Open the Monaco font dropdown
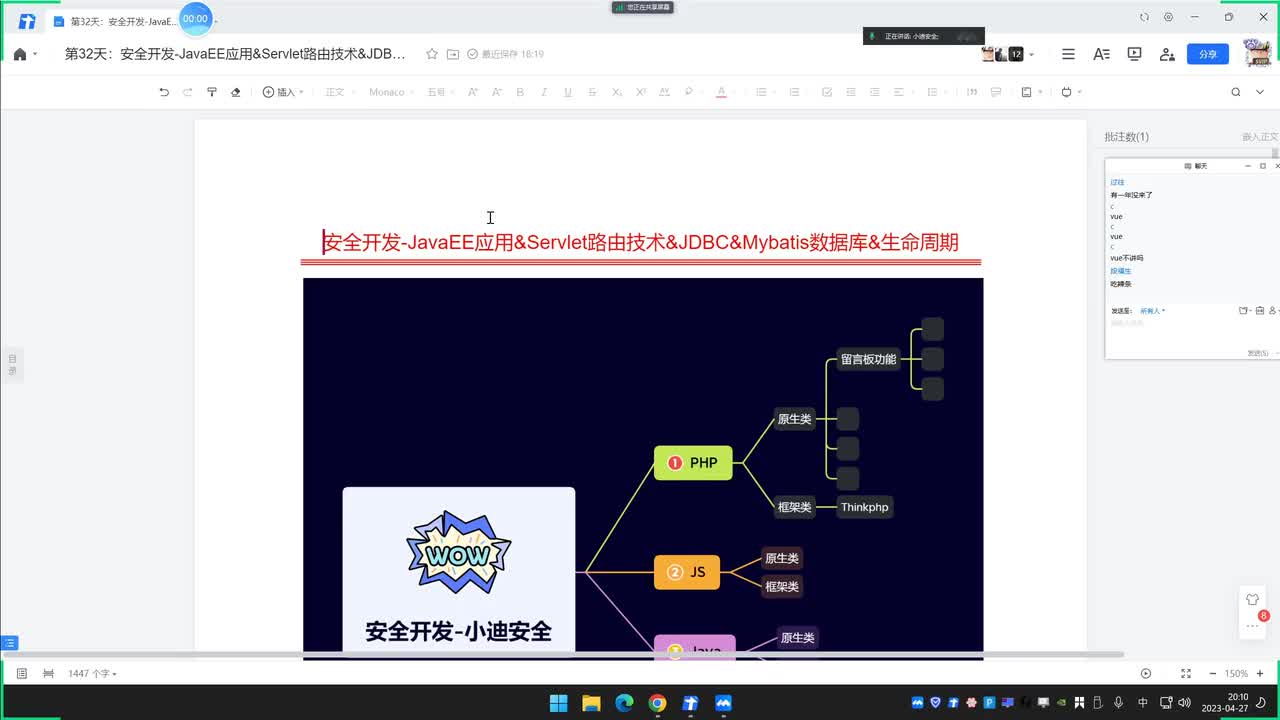 pos(391,92)
